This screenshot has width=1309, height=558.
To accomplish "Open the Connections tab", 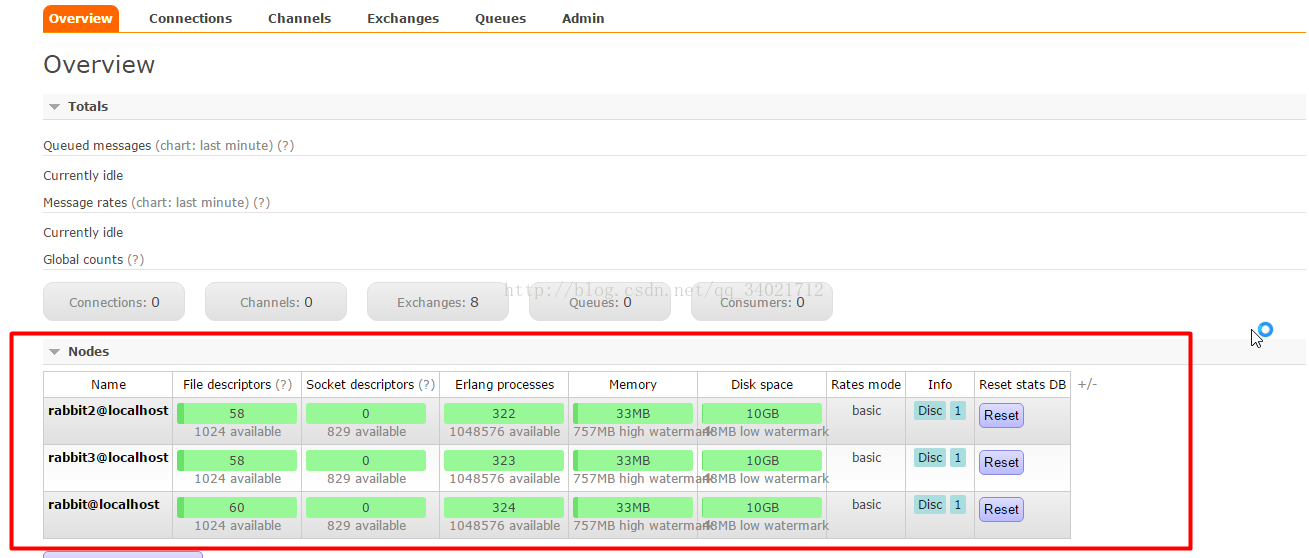I will (x=190, y=18).
